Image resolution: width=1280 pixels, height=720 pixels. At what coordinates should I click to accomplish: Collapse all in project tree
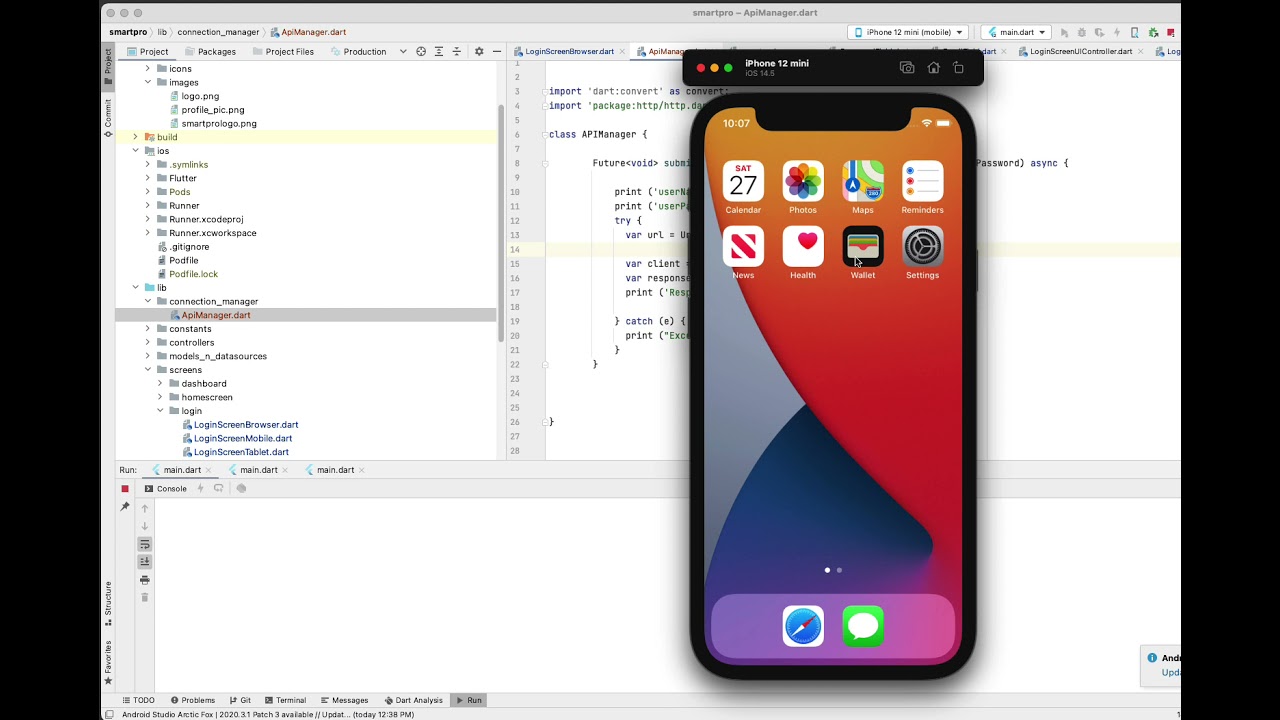click(457, 51)
